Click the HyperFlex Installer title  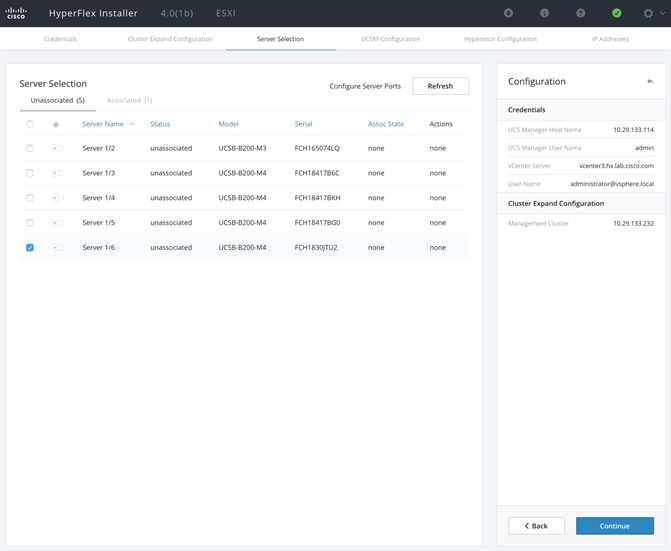93,13
